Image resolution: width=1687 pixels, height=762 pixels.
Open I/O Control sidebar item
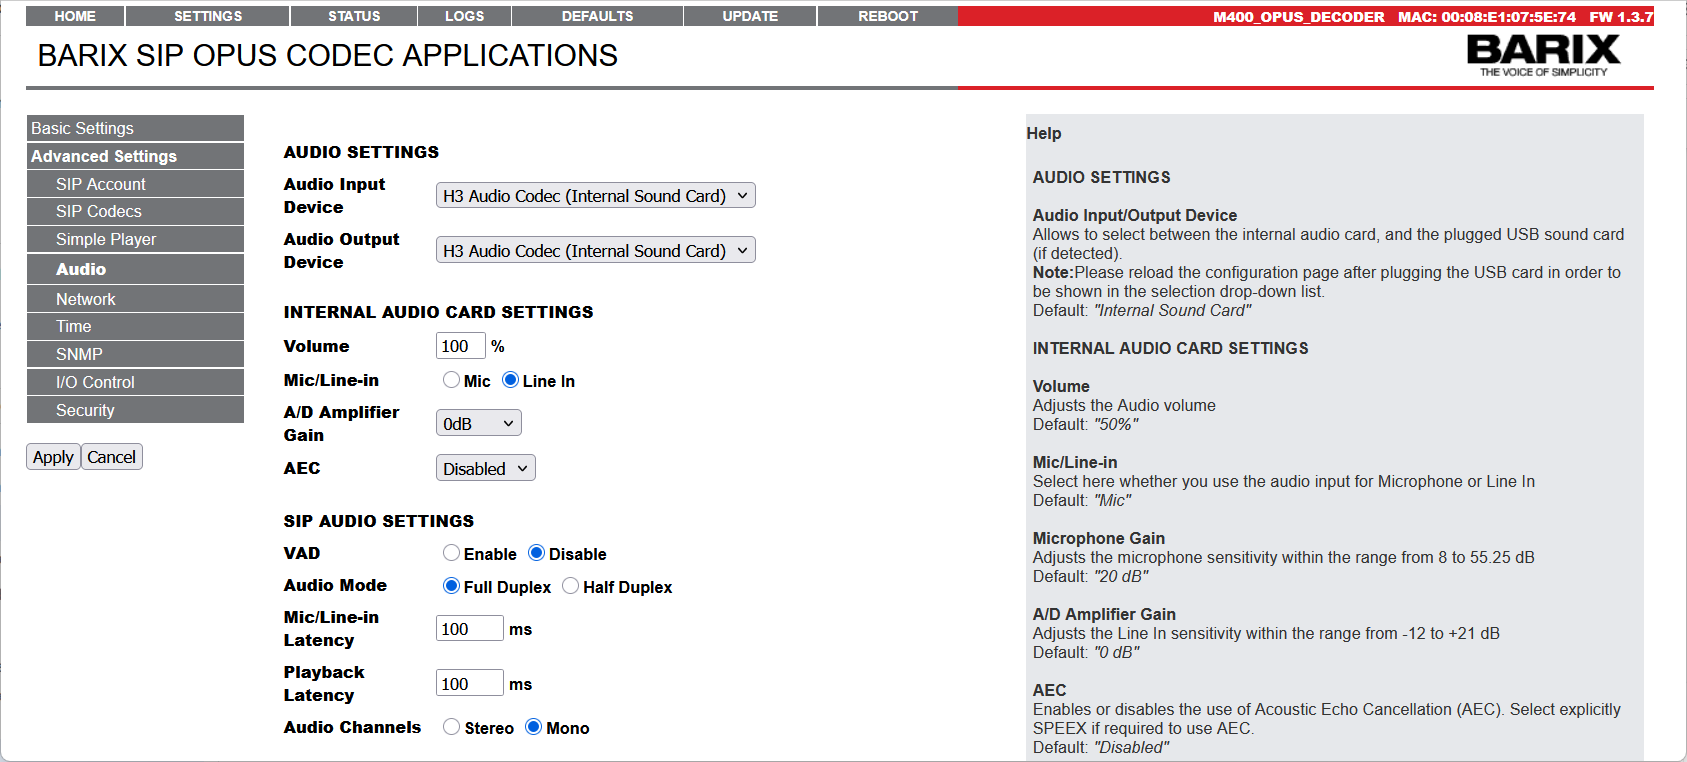pyautogui.click(x=135, y=382)
